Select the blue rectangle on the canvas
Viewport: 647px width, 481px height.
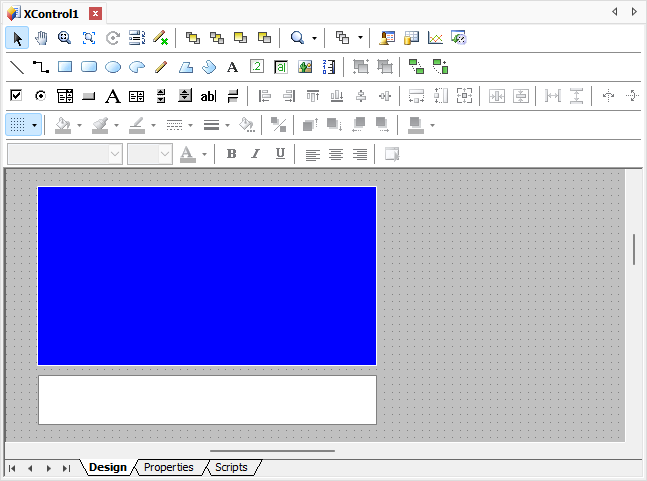[207, 276]
